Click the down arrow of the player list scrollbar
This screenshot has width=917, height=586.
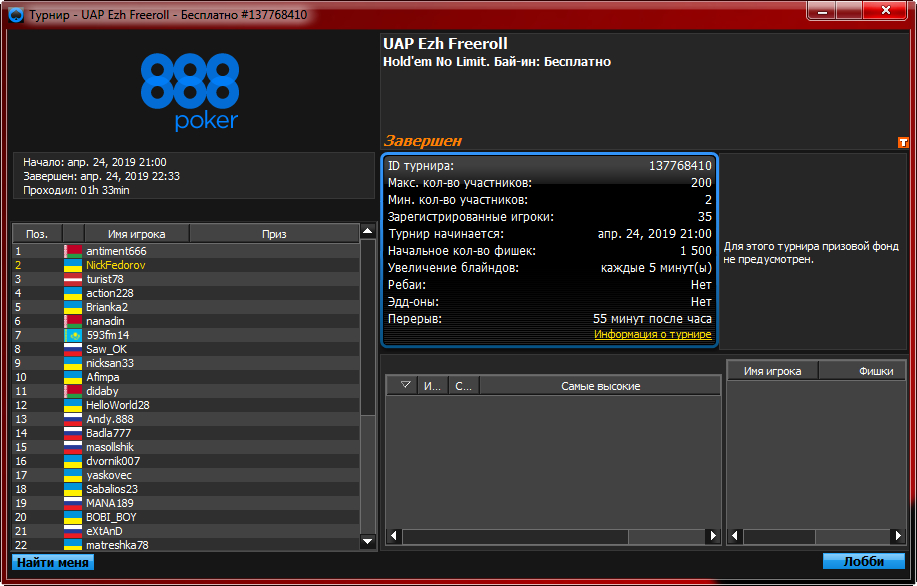367,542
